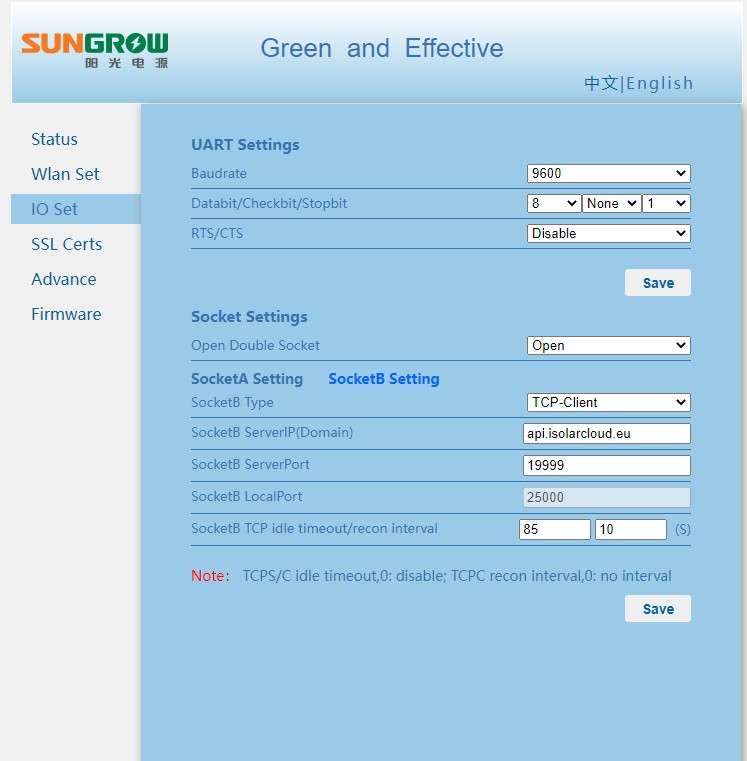Click the Green and Effective slogan
This screenshot has height=761, width=747.
(x=382, y=48)
